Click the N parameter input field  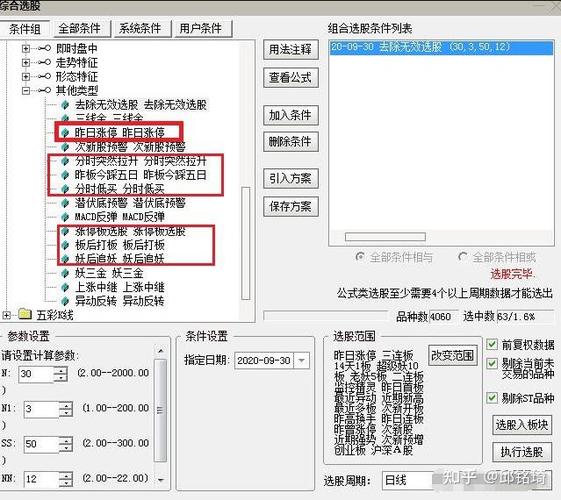click(36, 374)
